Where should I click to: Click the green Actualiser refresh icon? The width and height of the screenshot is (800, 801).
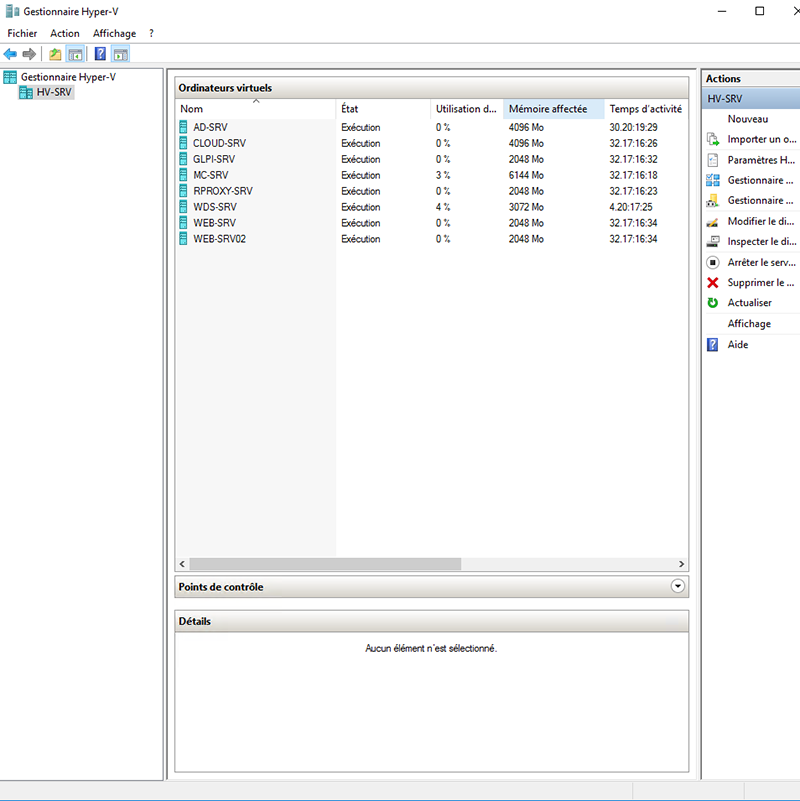713,303
